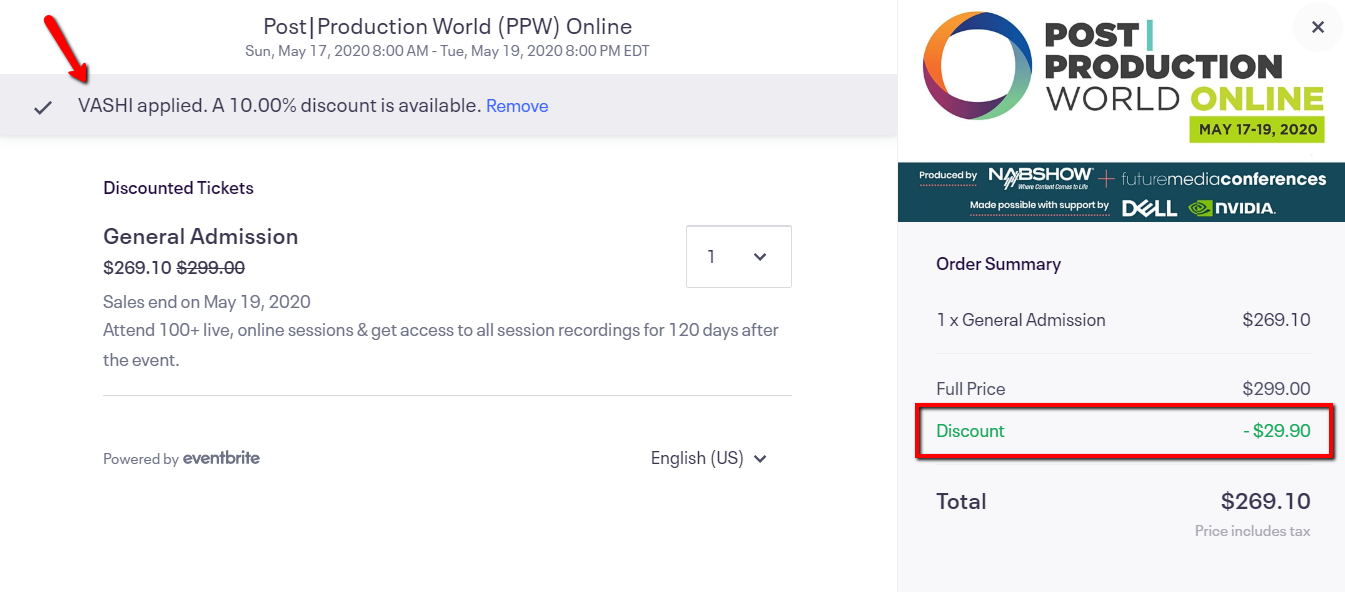
Task: Click the Sales end on May 19, 2020 text
Action: pyautogui.click(x=207, y=302)
